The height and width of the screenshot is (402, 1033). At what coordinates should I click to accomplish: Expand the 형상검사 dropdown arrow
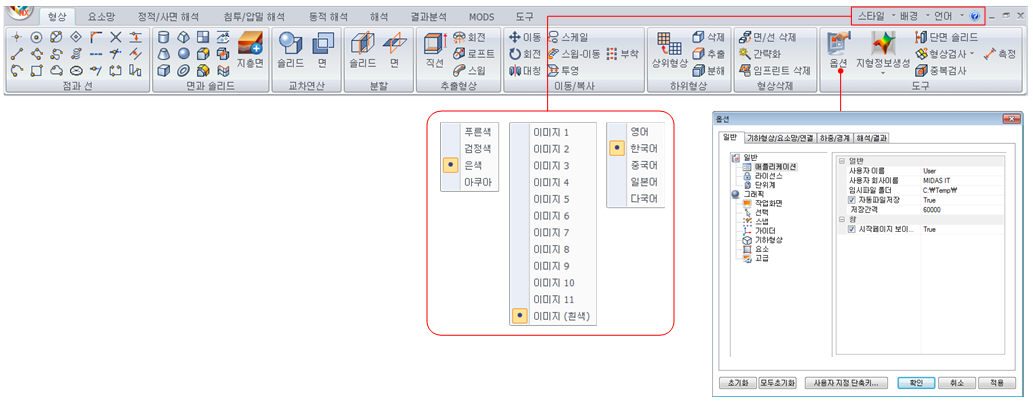point(972,54)
